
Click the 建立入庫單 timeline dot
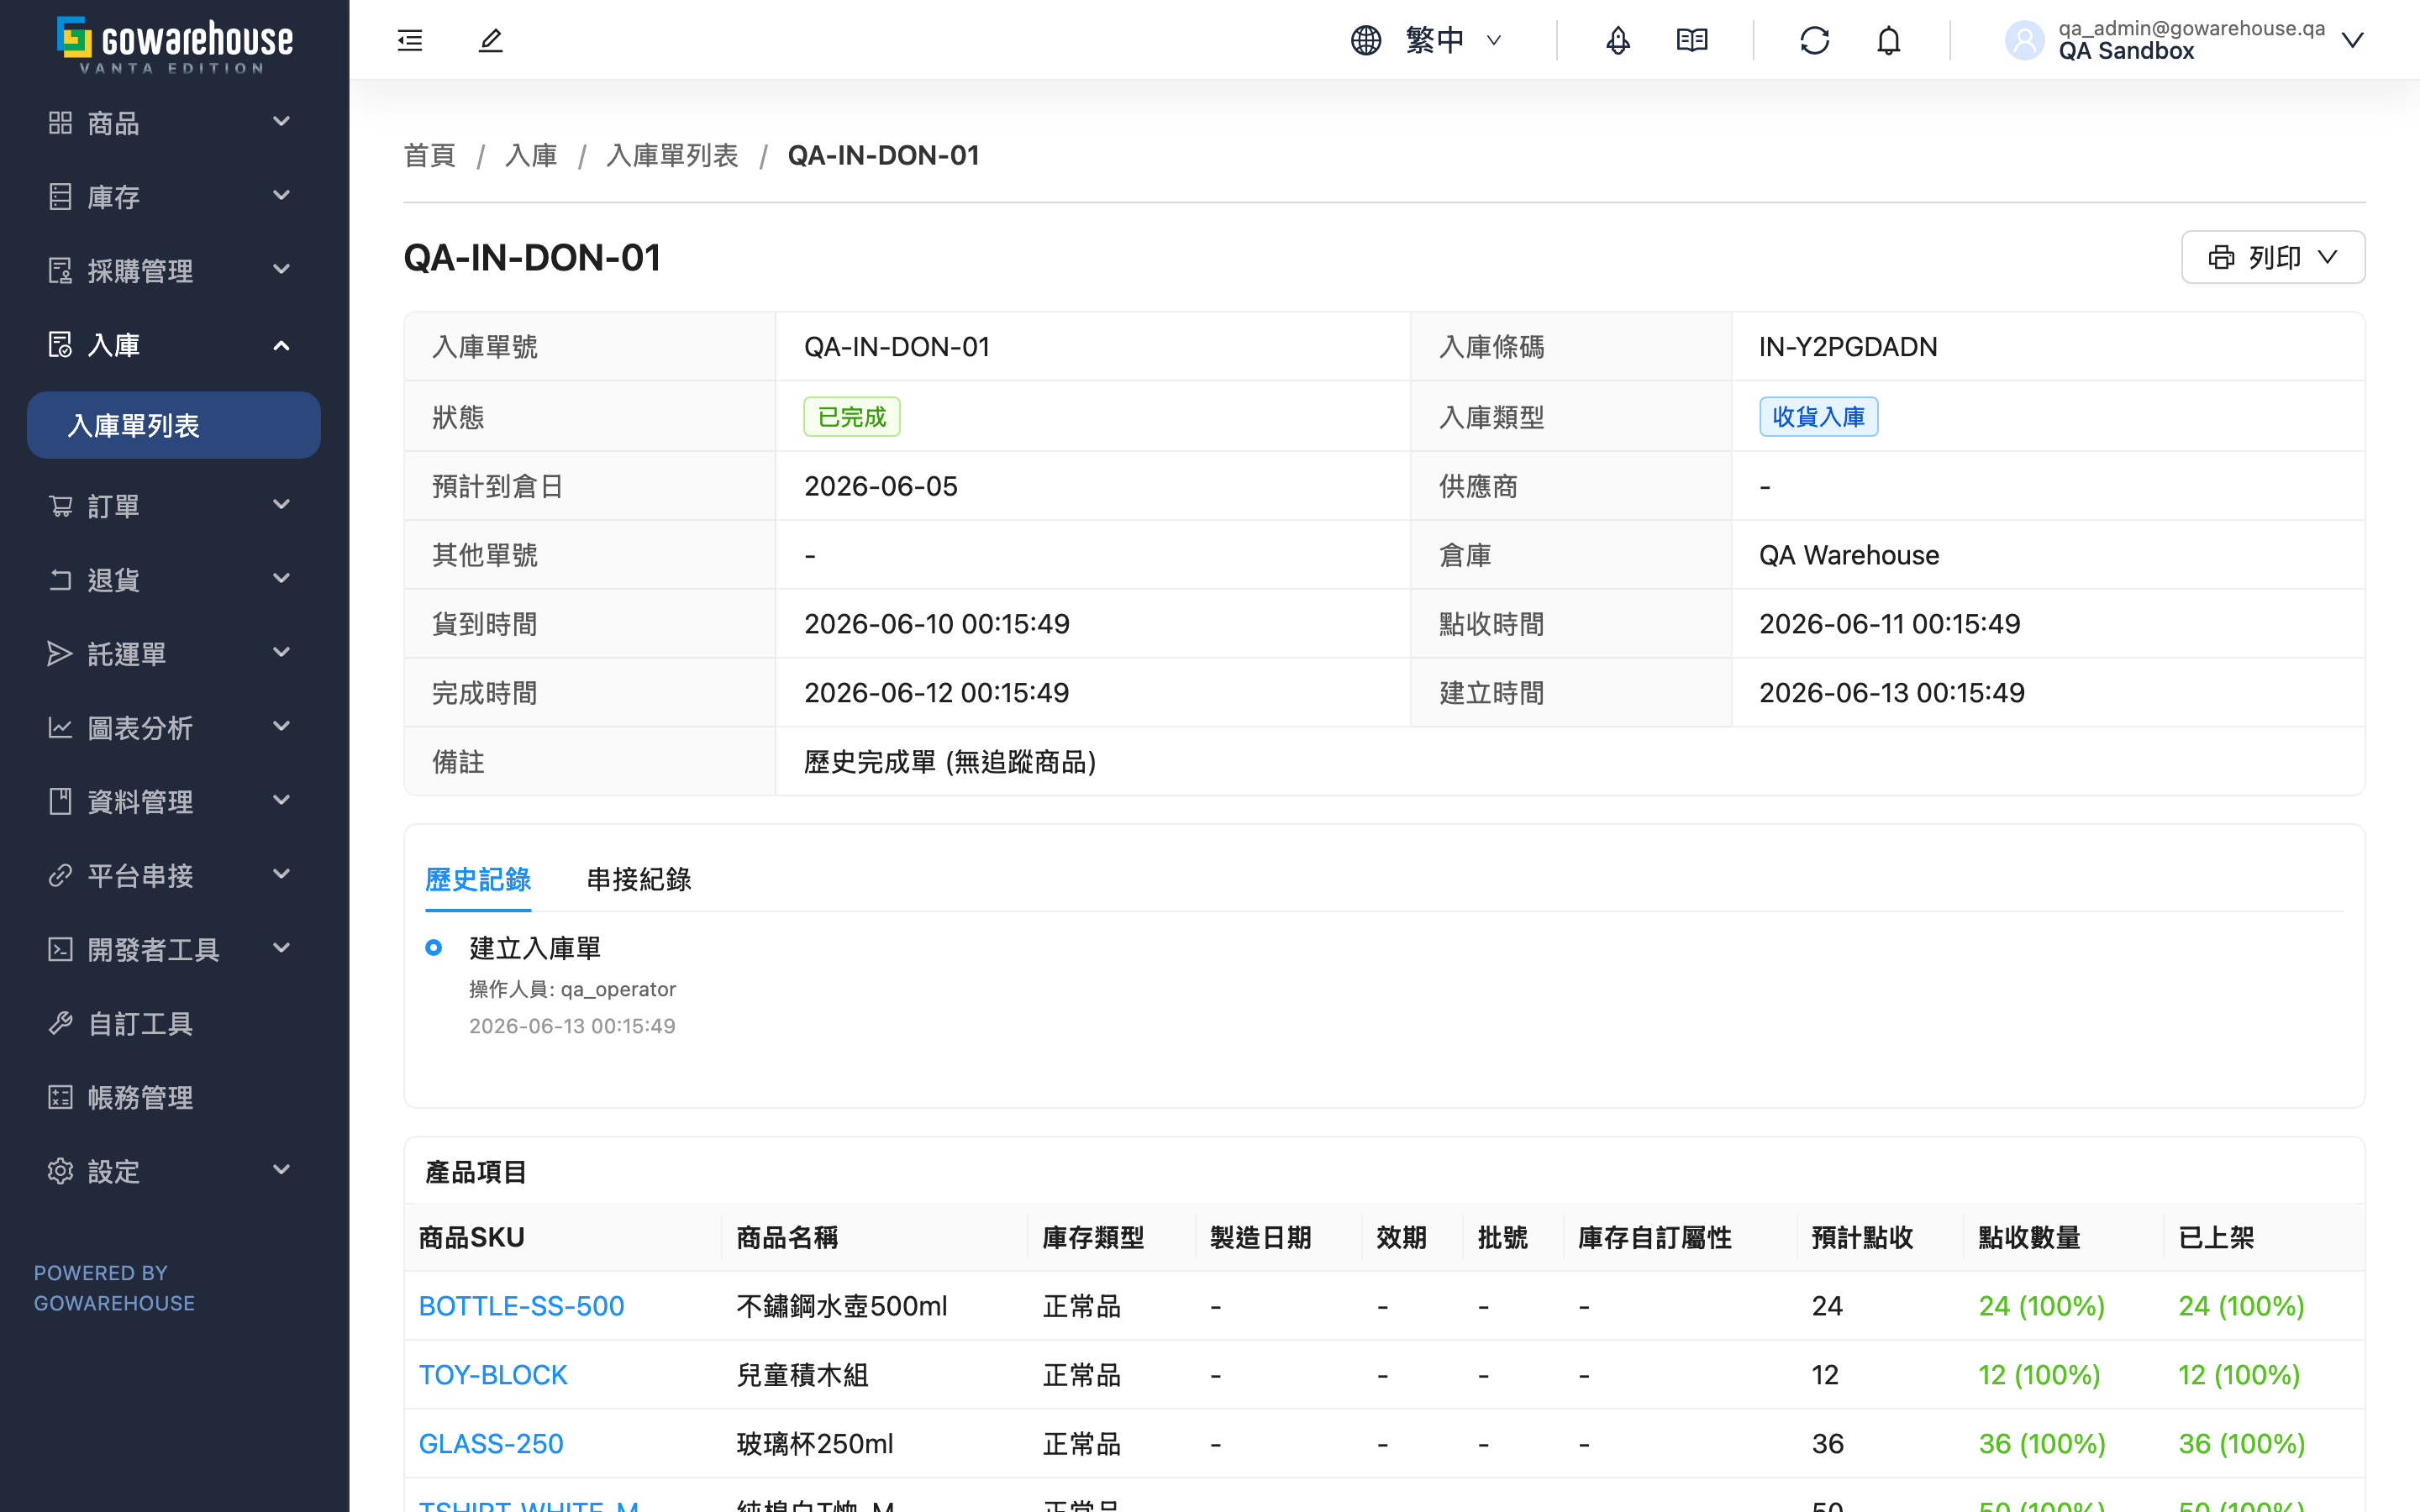tap(433, 947)
